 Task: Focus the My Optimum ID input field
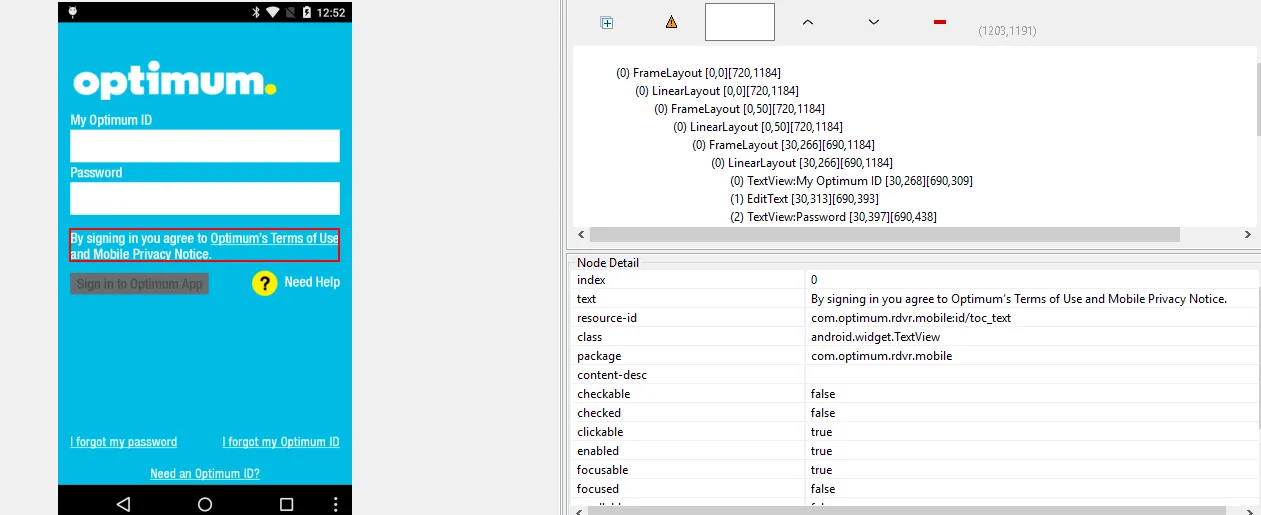(205, 146)
